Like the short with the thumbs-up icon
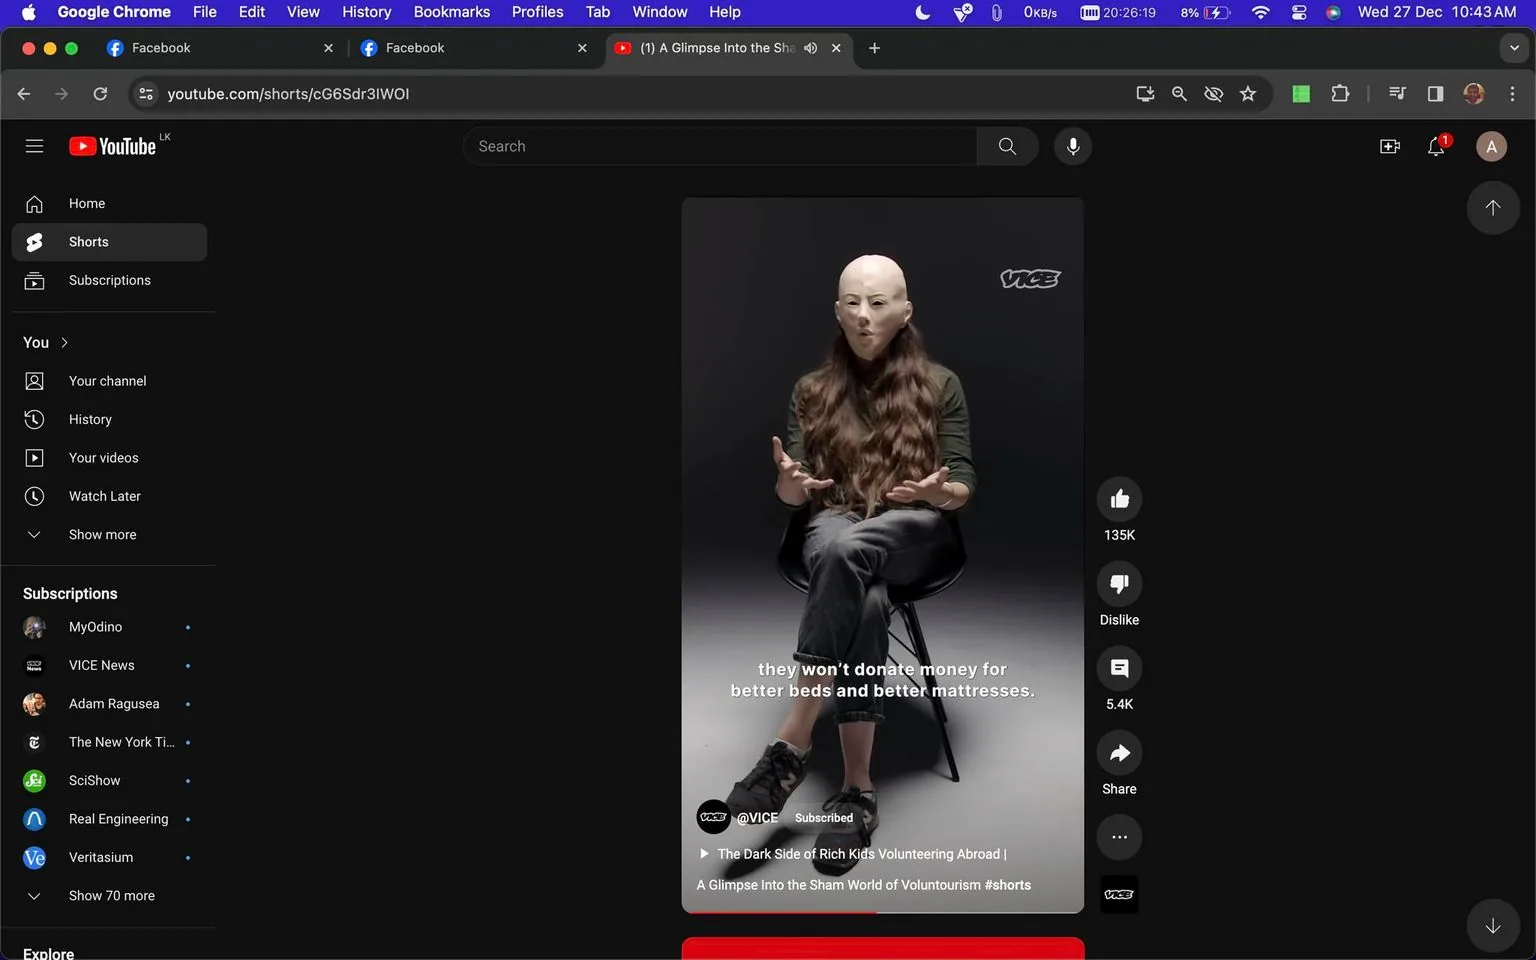Viewport: 1536px width, 960px height. [1118, 498]
